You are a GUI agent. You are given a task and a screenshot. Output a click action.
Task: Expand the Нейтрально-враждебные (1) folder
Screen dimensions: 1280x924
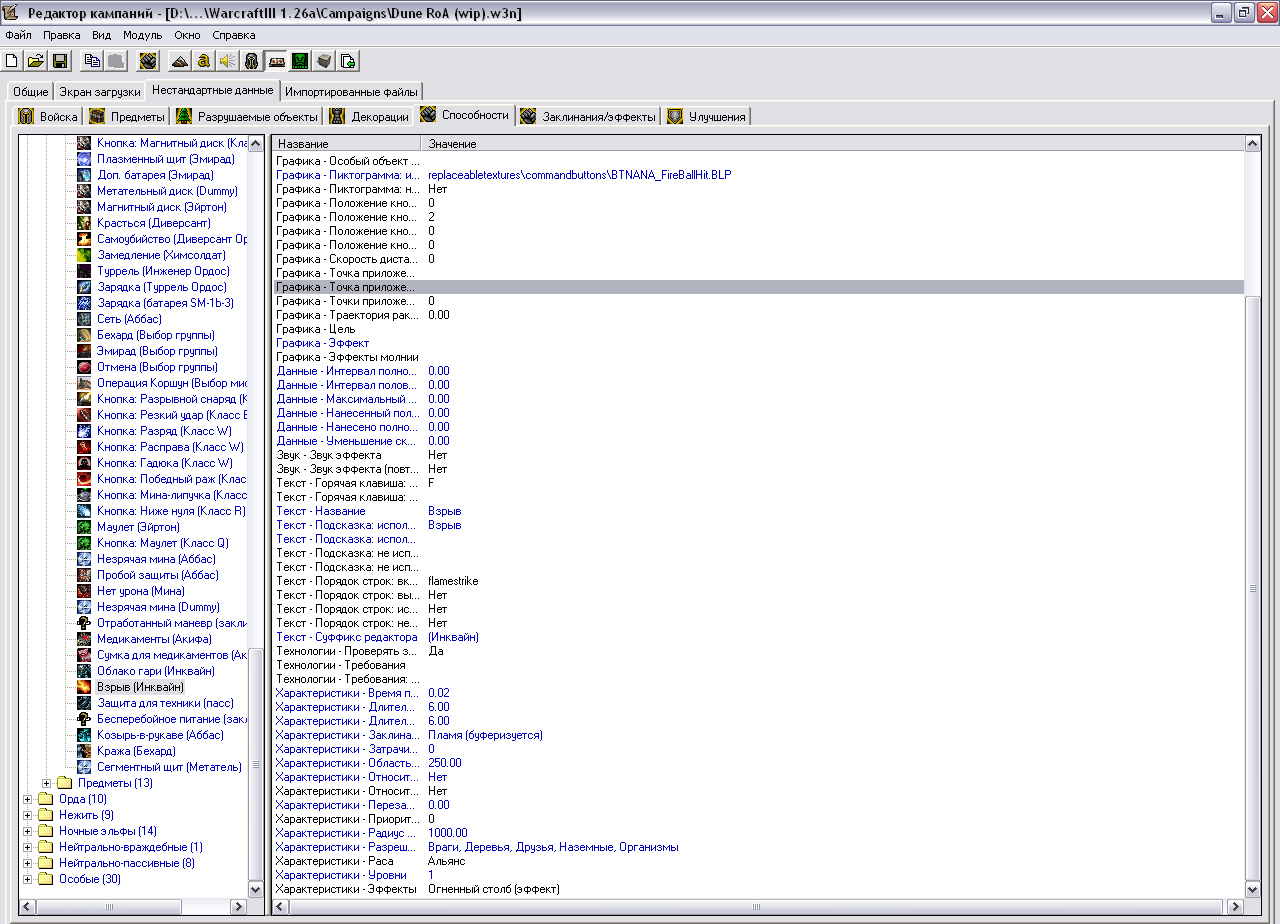click(27, 847)
